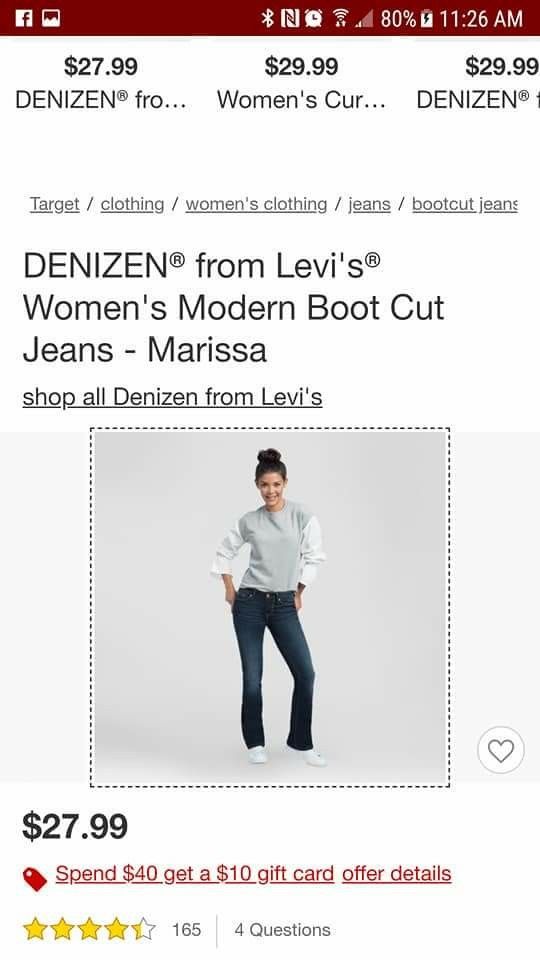
Task: Click the star rating row
Action: click(x=89, y=929)
